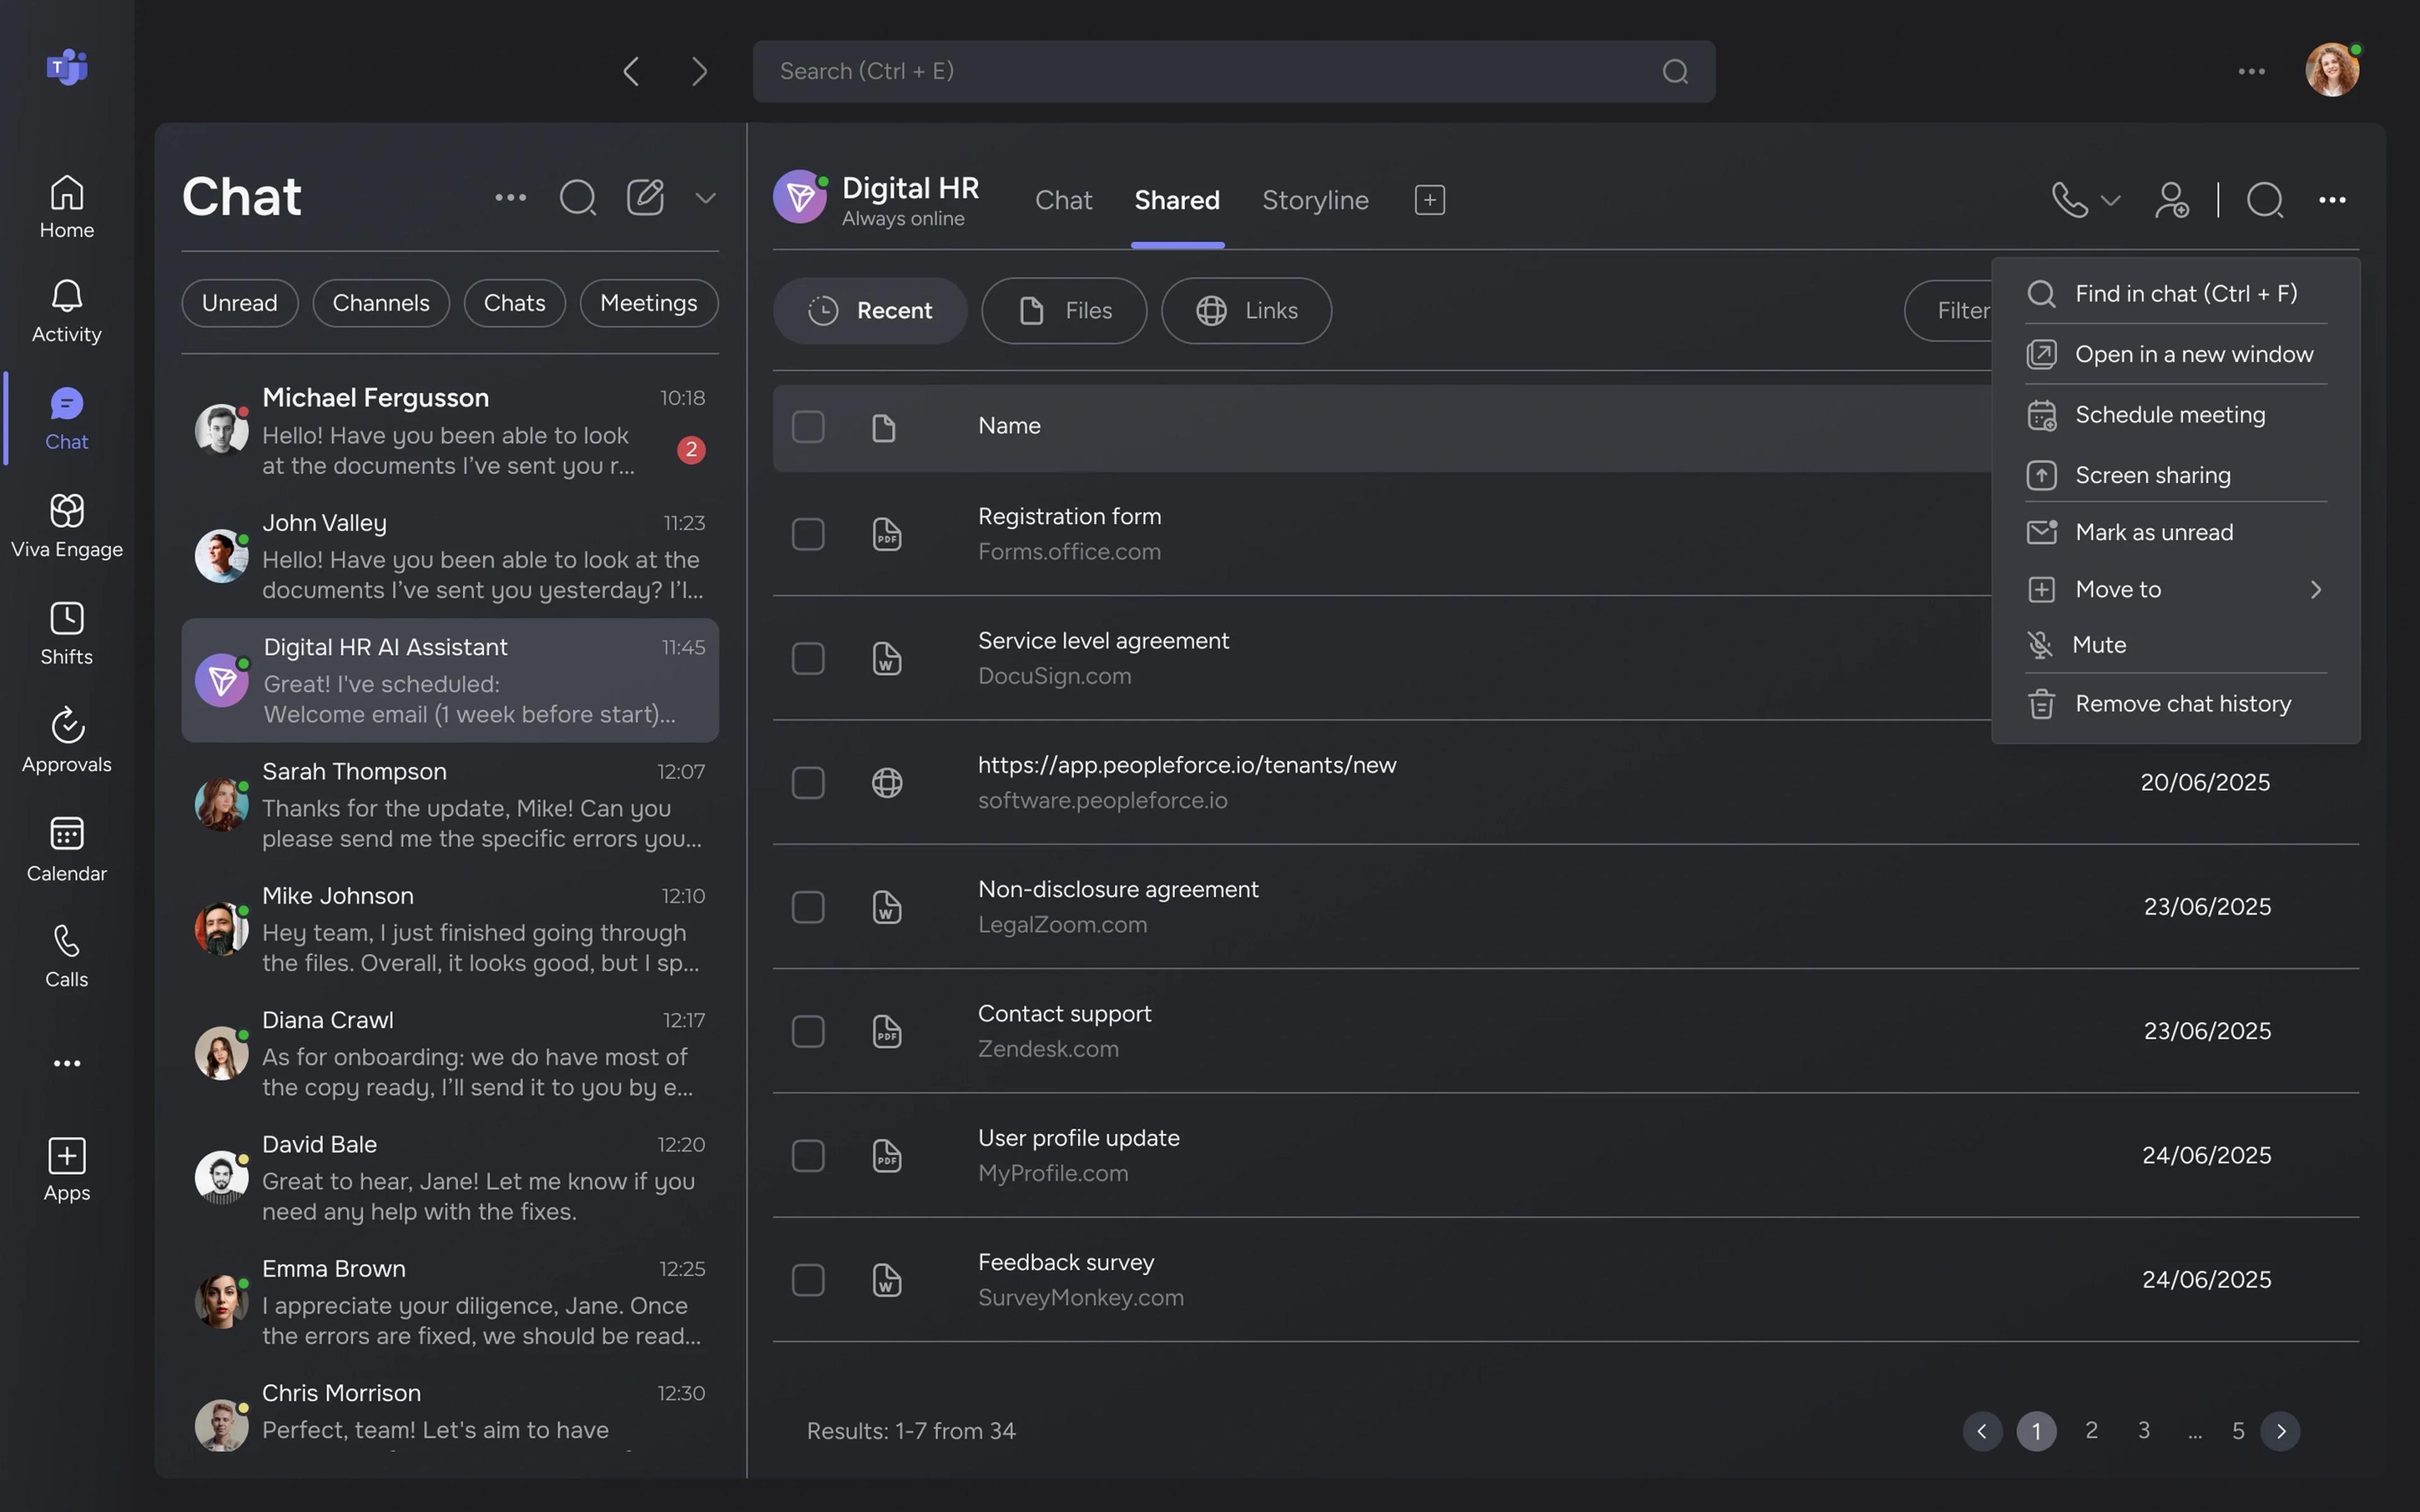
Task: Open Sarah Thompson's chat conversation
Action: tap(450, 804)
